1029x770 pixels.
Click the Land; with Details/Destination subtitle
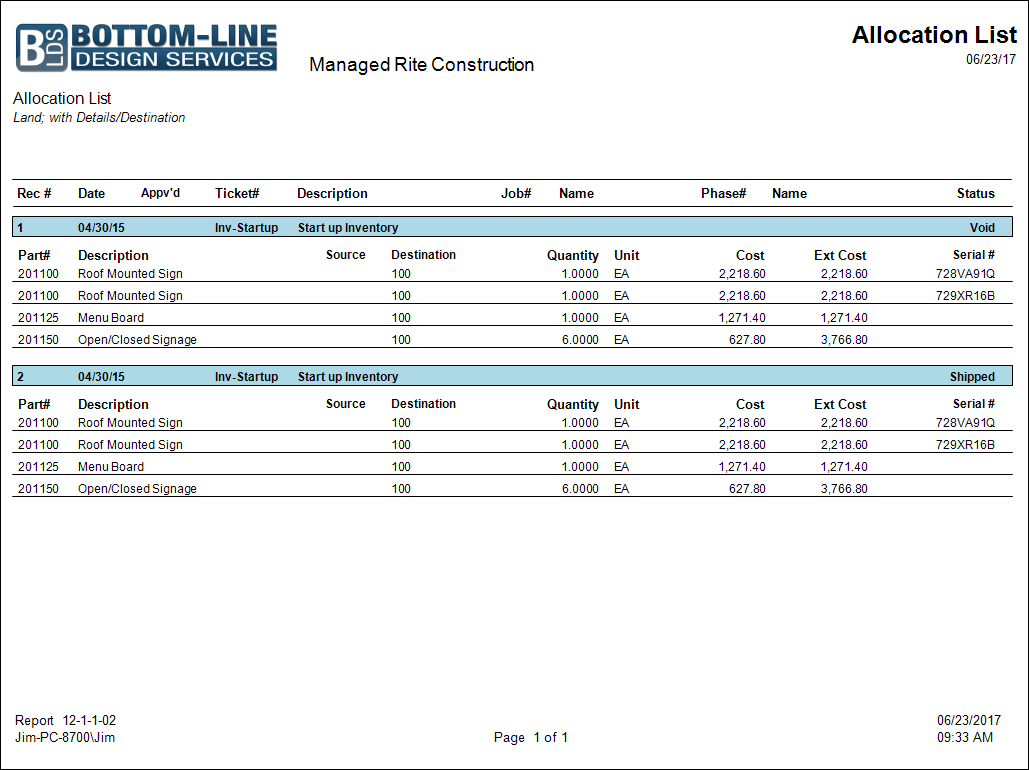pos(99,118)
